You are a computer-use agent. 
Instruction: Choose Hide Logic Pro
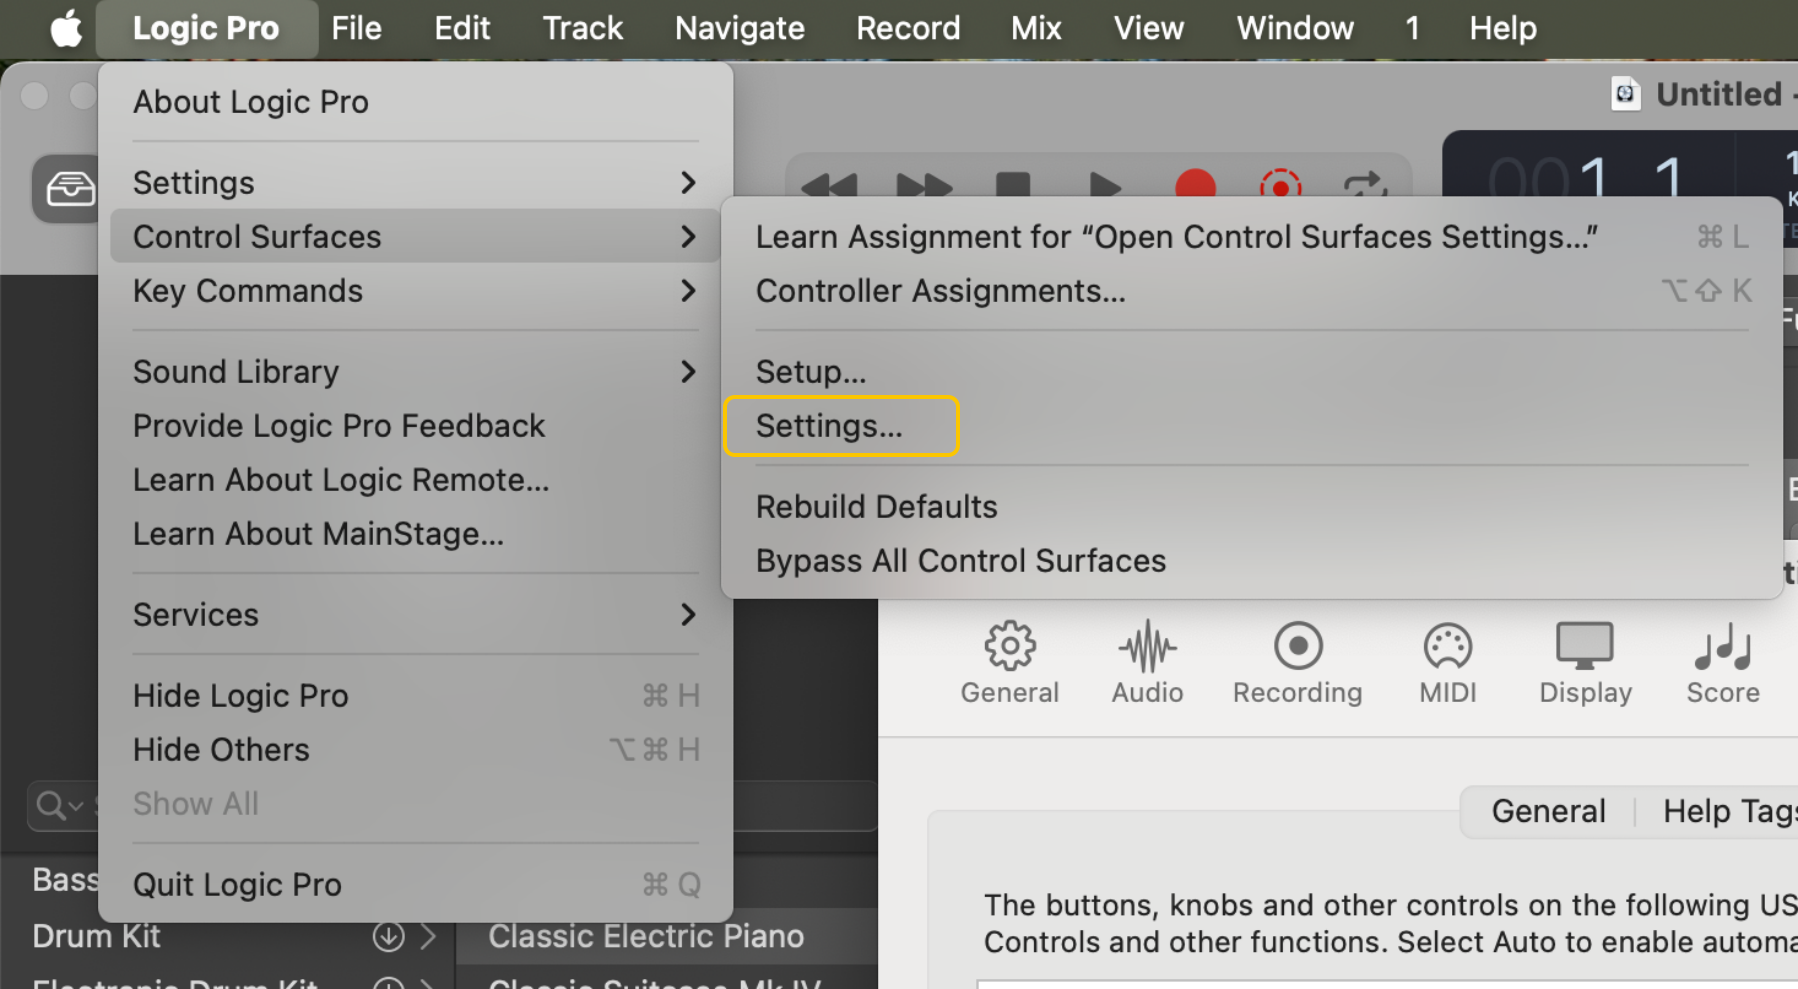click(415, 695)
